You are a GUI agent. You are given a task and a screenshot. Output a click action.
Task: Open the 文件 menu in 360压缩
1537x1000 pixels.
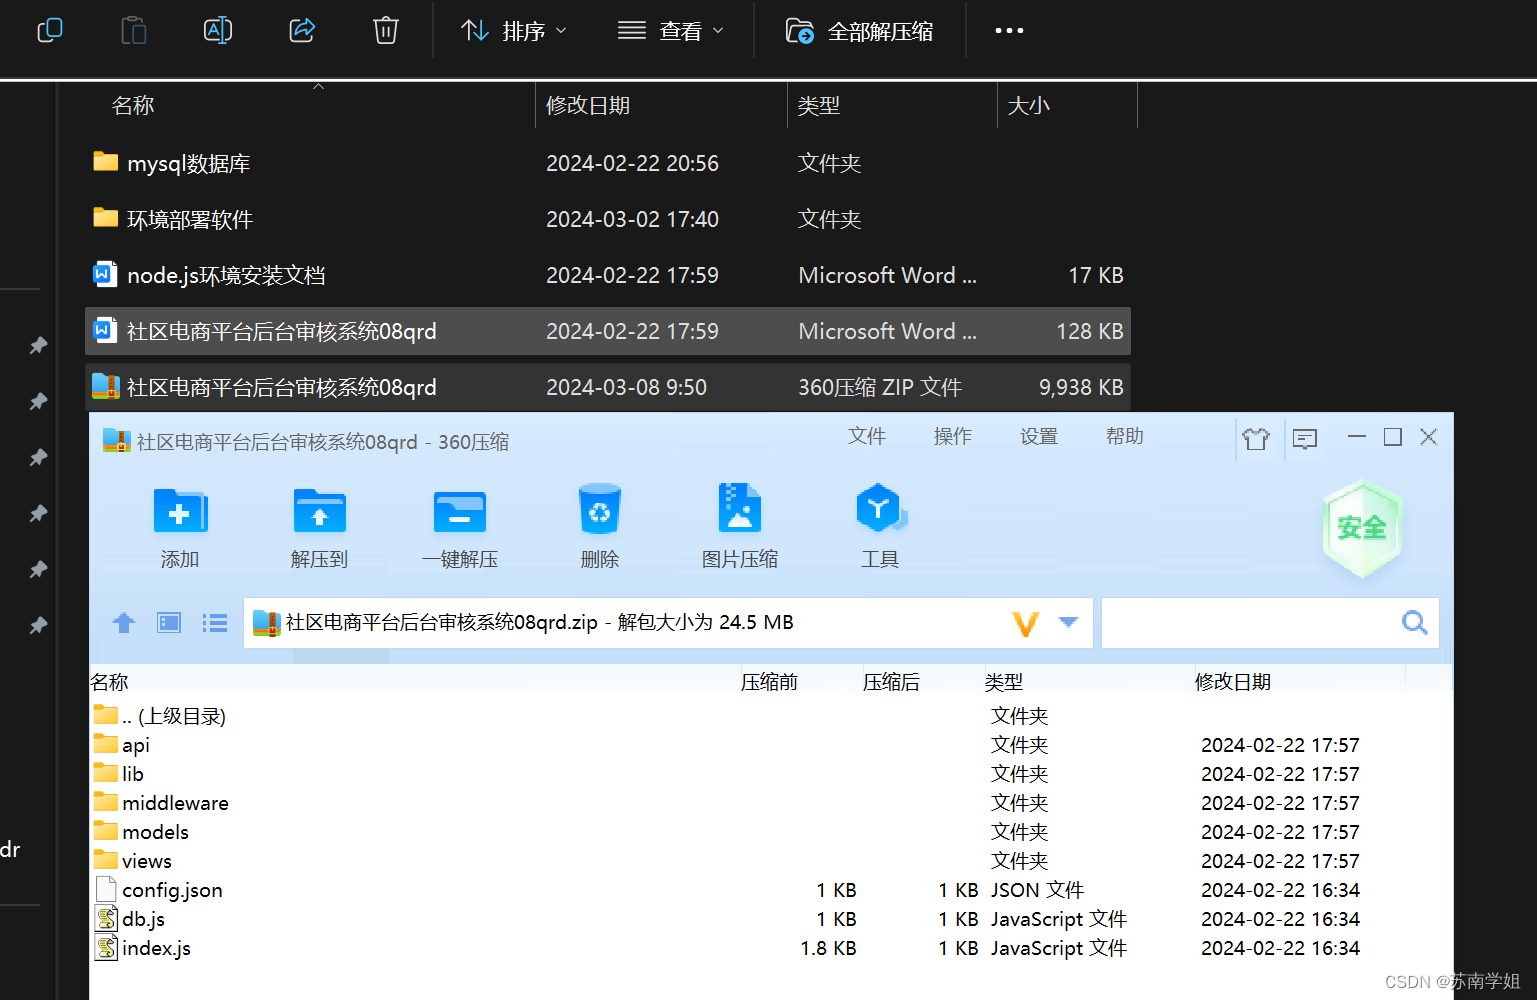[866, 436]
